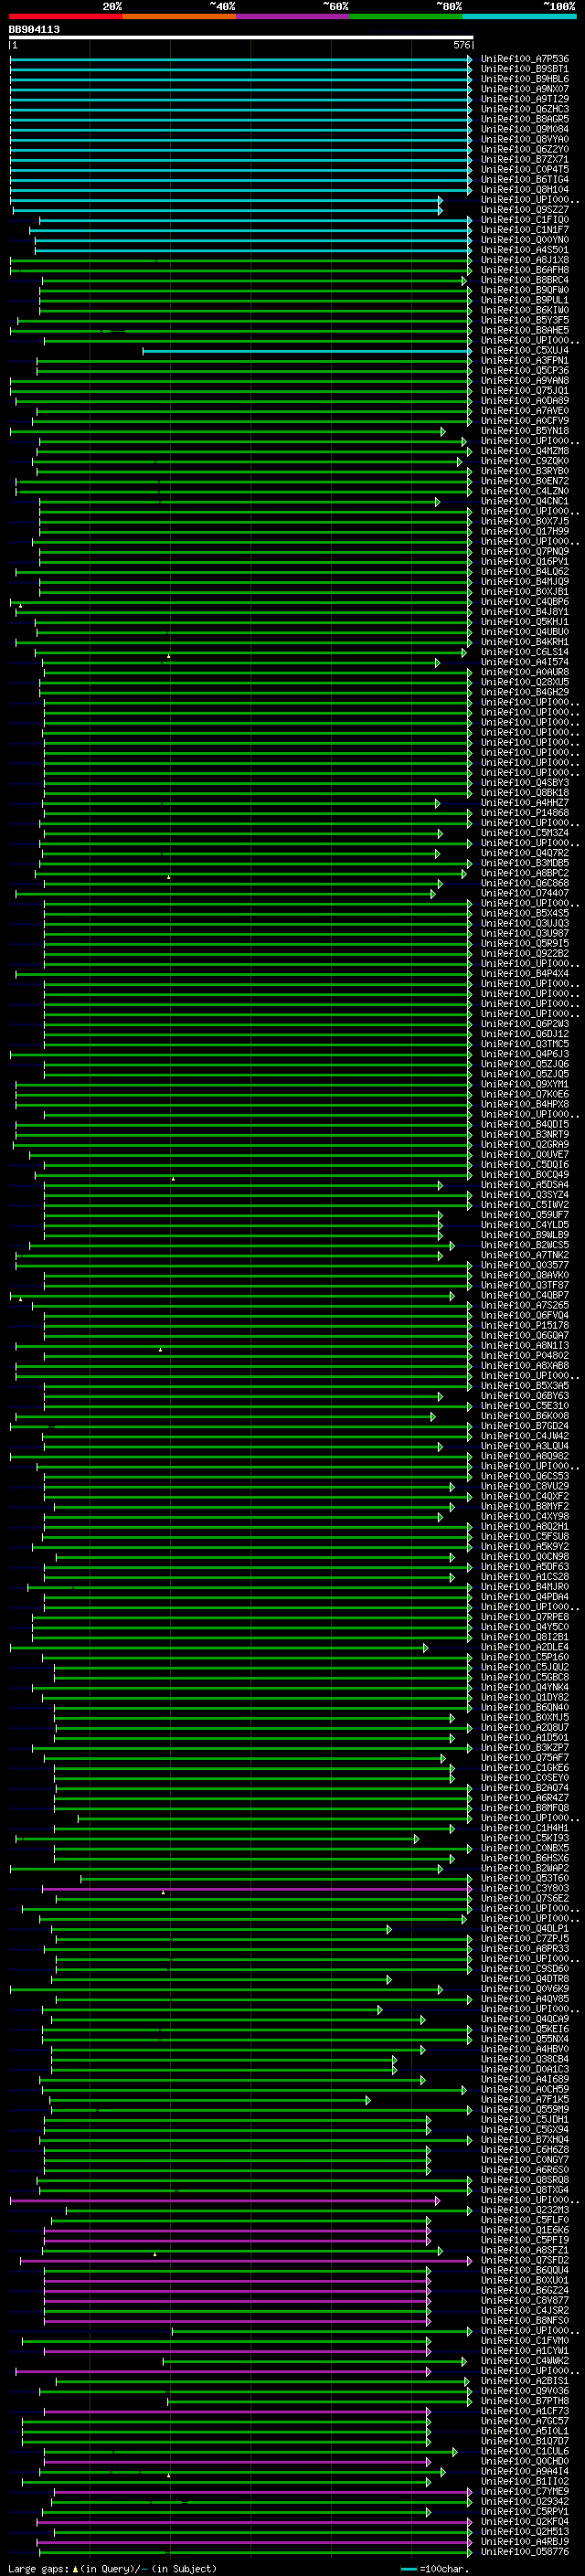The image size is (585, 2576).
Task: Click the query end position 576
Action: 461,45
